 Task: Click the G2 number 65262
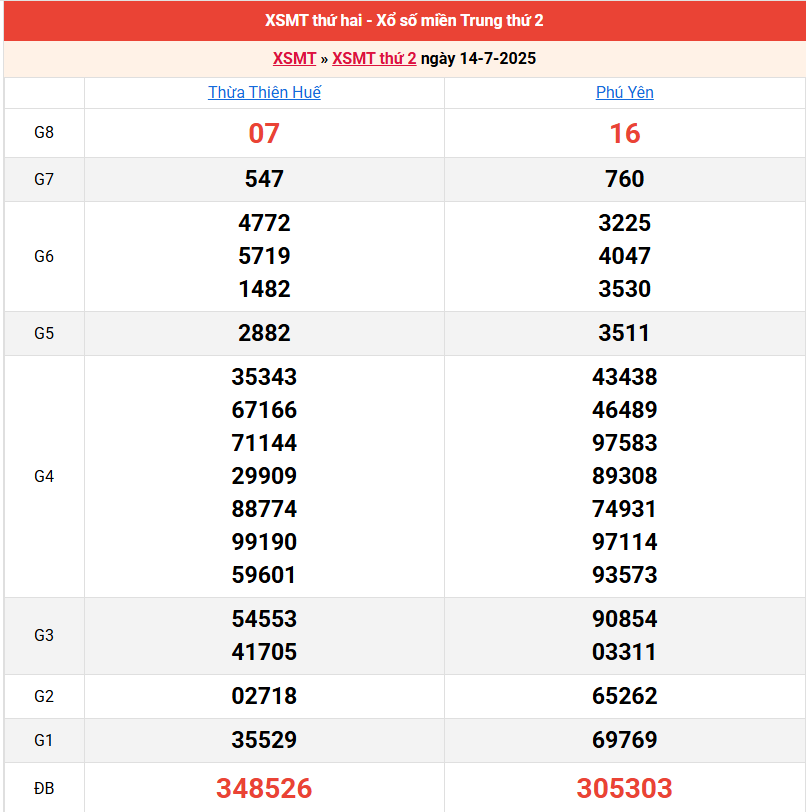(x=624, y=696)
